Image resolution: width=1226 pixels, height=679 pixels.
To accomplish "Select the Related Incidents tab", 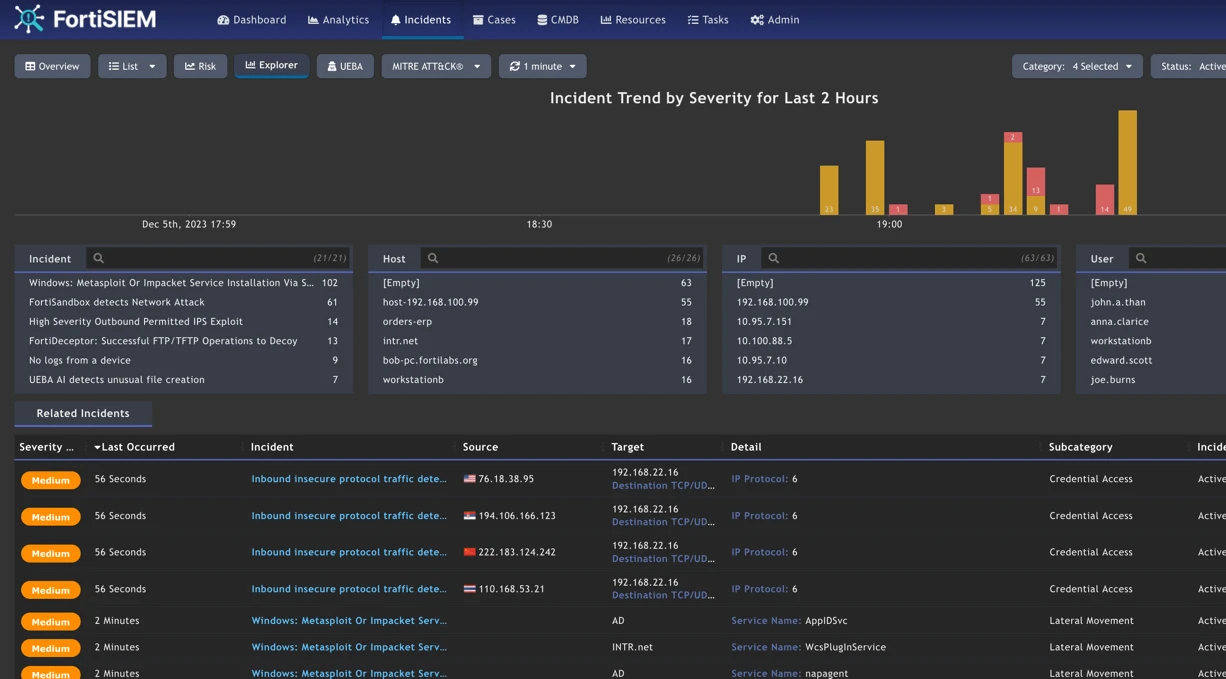I will 83,413.
